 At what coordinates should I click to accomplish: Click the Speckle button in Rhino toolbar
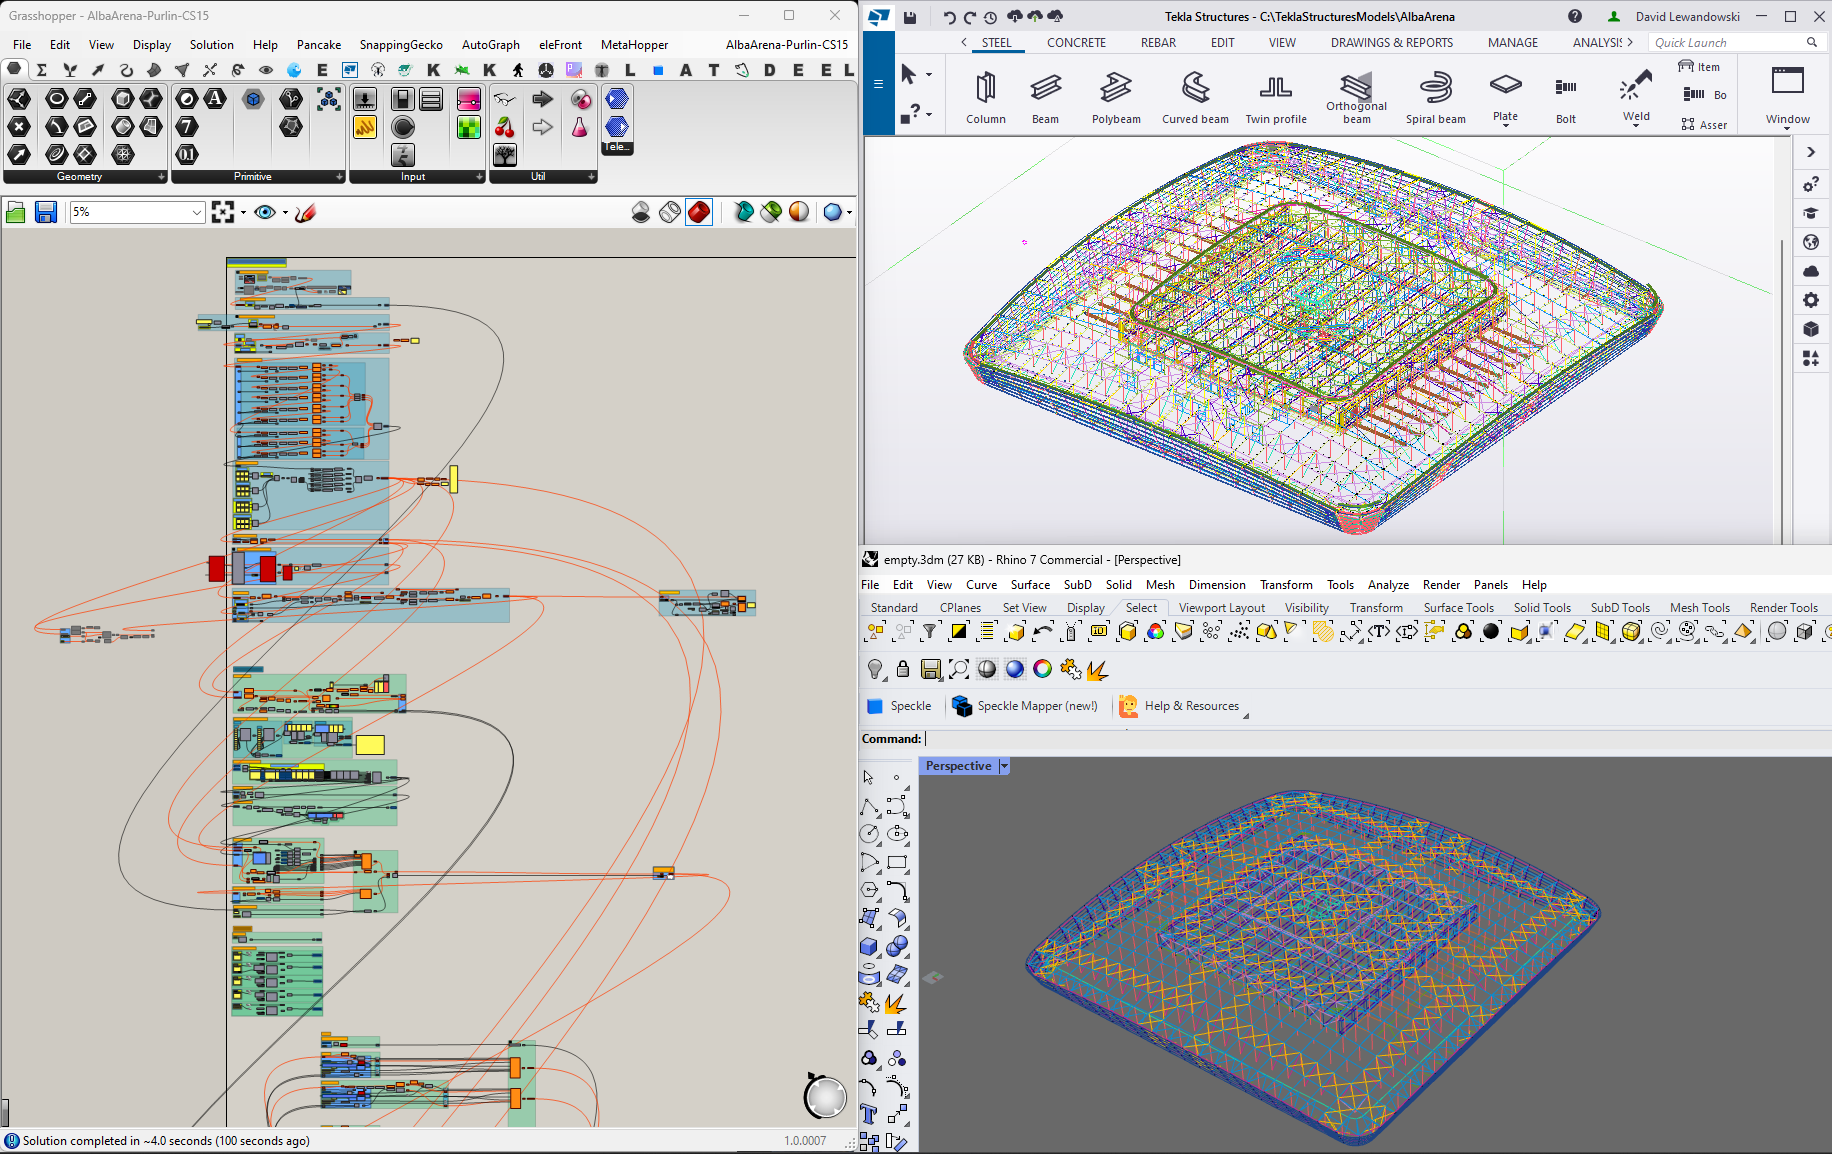tap(899, 706)
